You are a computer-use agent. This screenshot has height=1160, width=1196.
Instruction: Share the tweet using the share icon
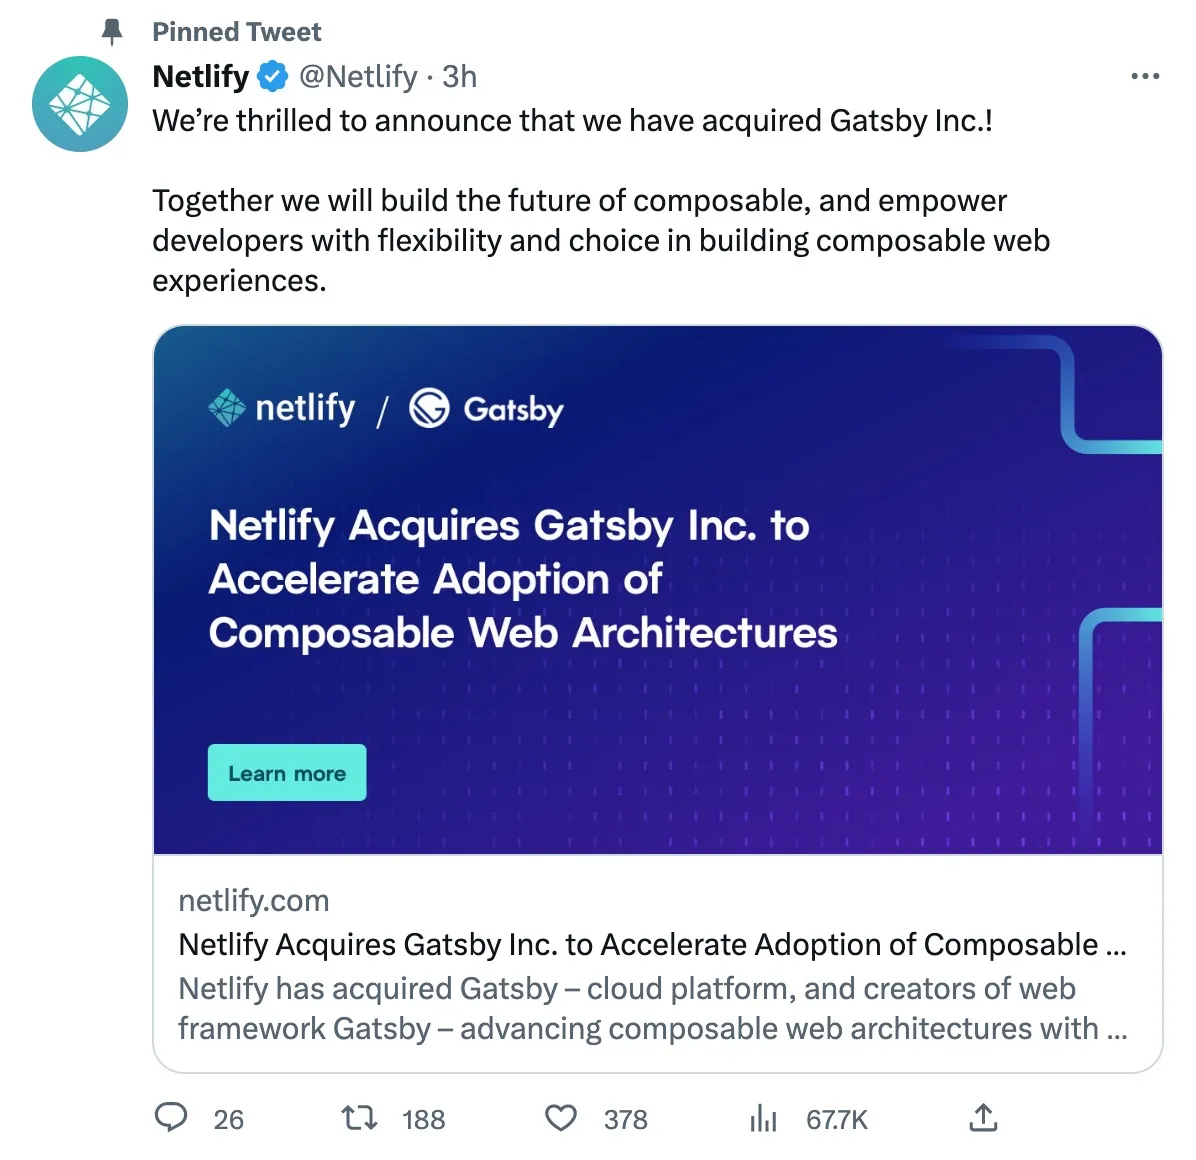pos(985,1117)
